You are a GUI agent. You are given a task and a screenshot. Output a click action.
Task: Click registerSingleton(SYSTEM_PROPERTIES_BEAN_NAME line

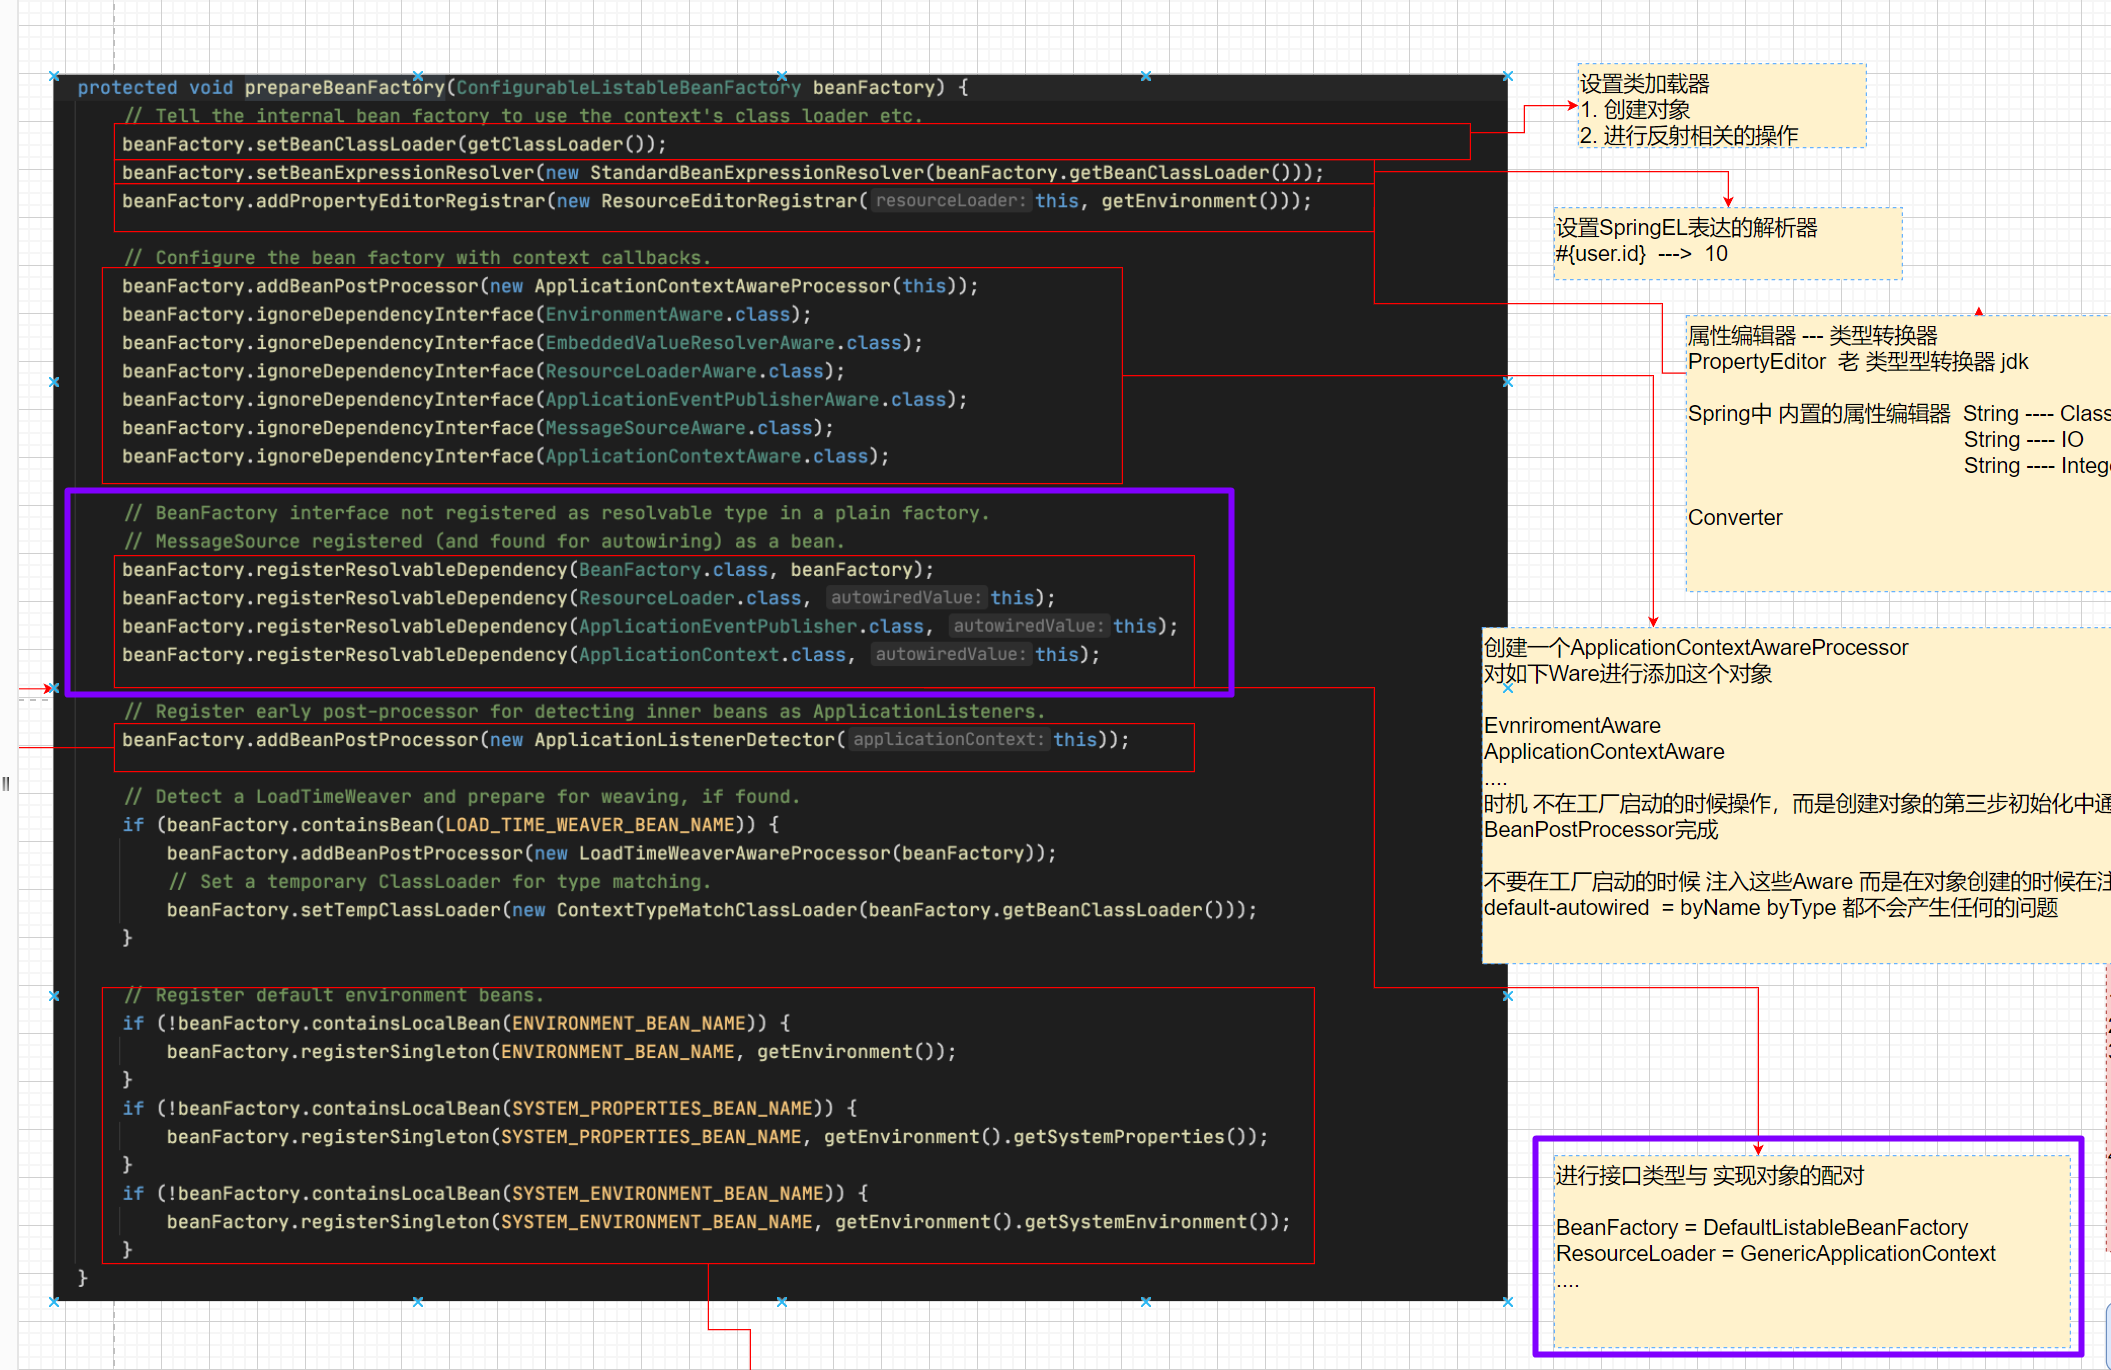[x=717, y=1137]
